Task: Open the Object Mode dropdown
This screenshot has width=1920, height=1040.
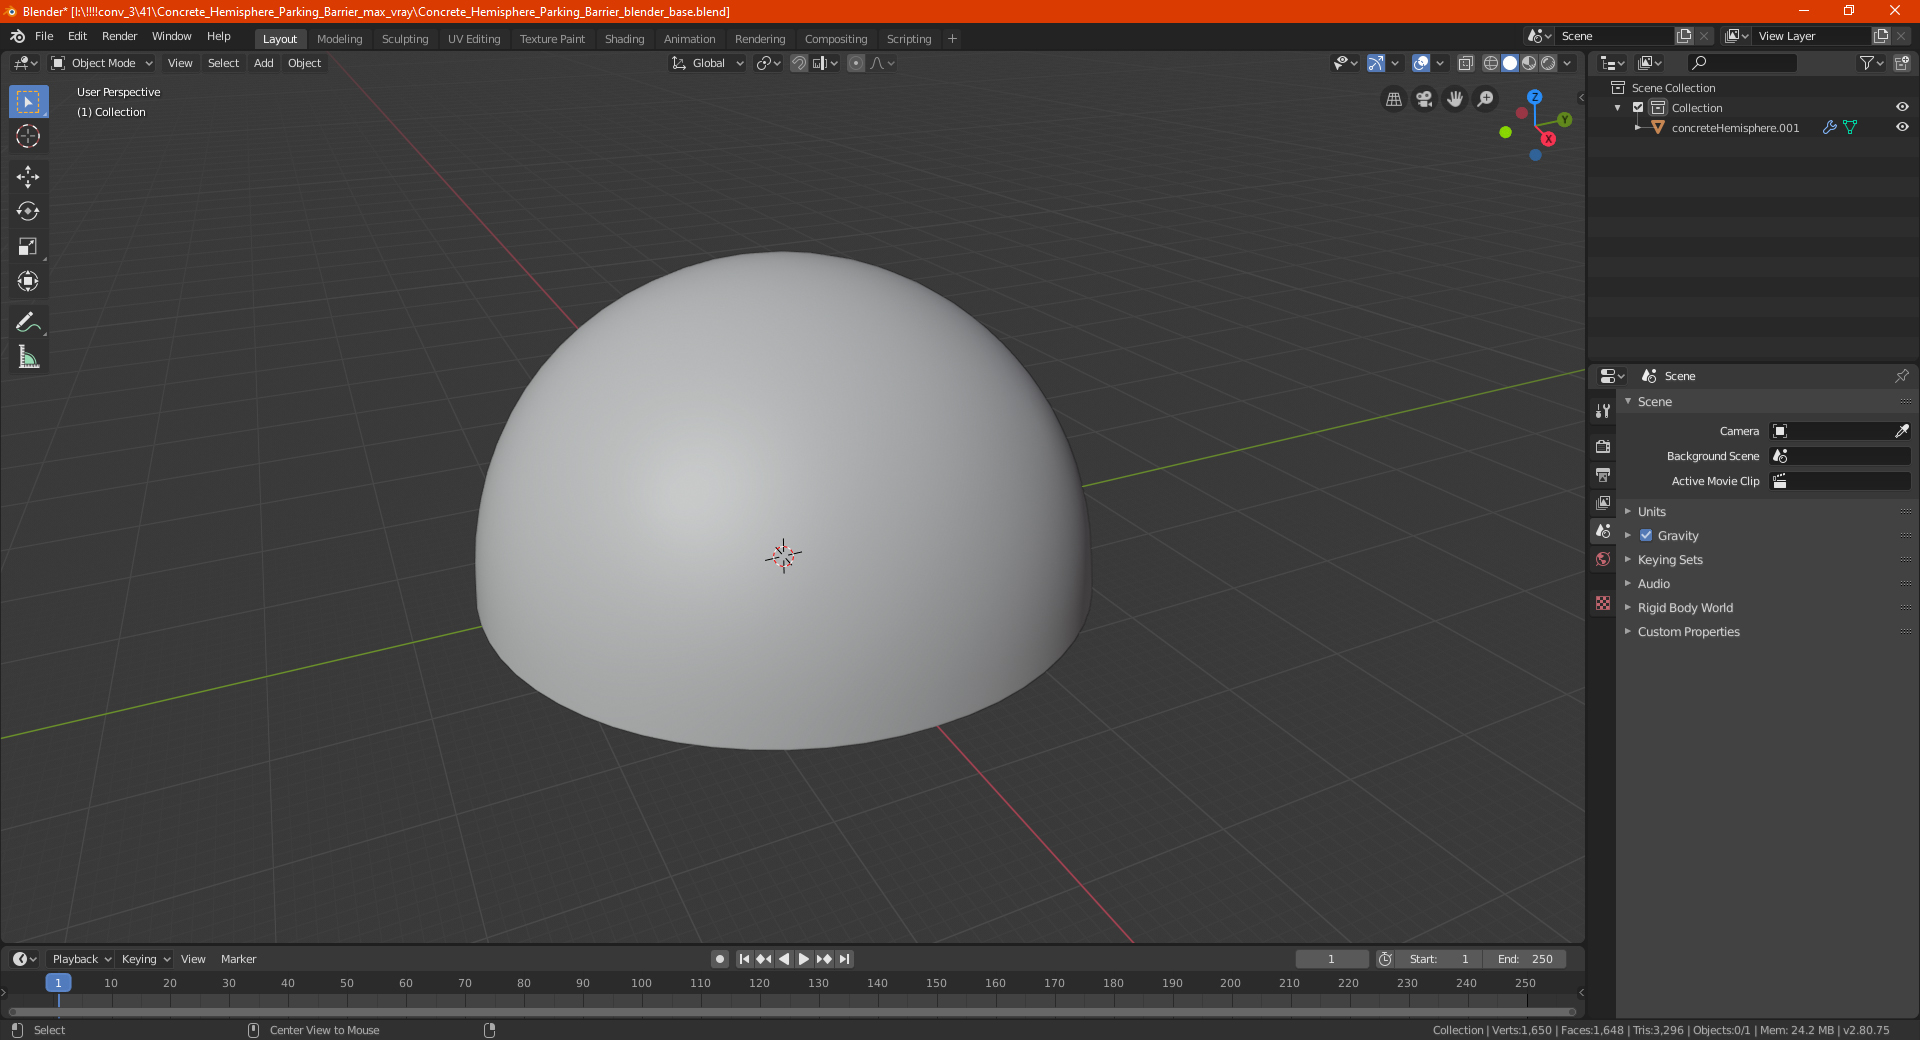Action: (102, 63)
